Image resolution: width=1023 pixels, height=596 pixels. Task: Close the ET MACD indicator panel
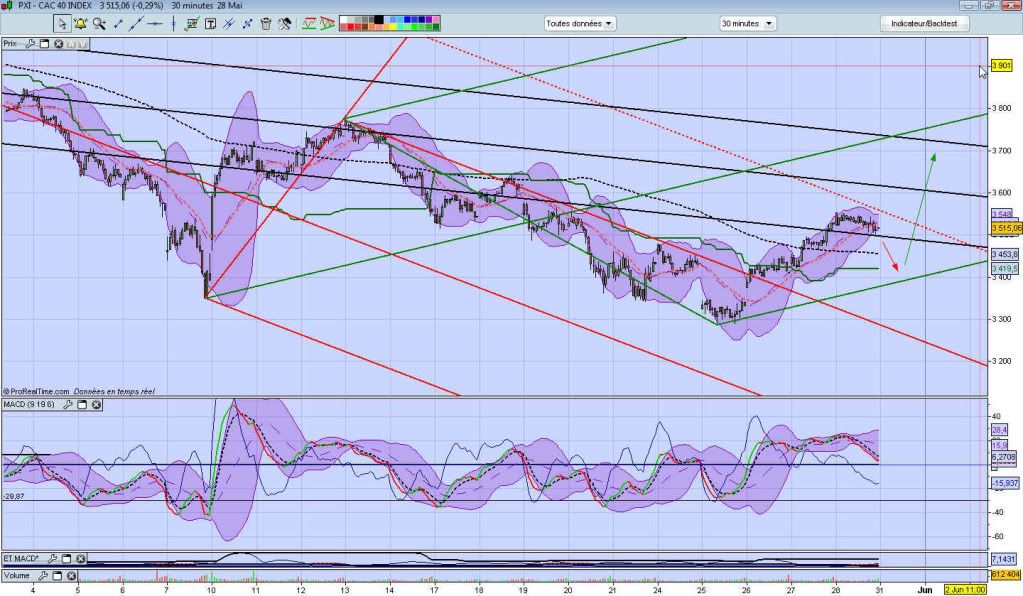[80, 559]
